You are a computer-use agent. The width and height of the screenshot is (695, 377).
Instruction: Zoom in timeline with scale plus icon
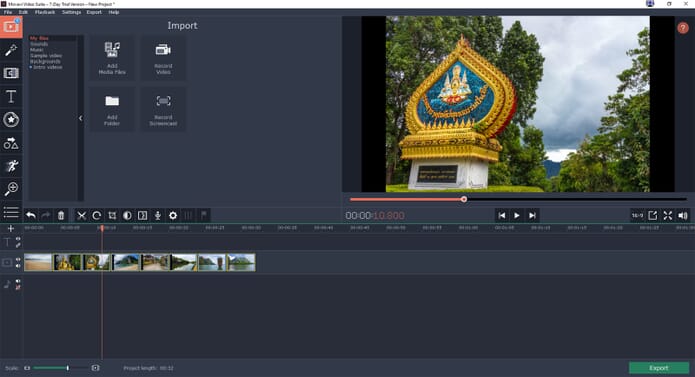[x=95, y=368]
